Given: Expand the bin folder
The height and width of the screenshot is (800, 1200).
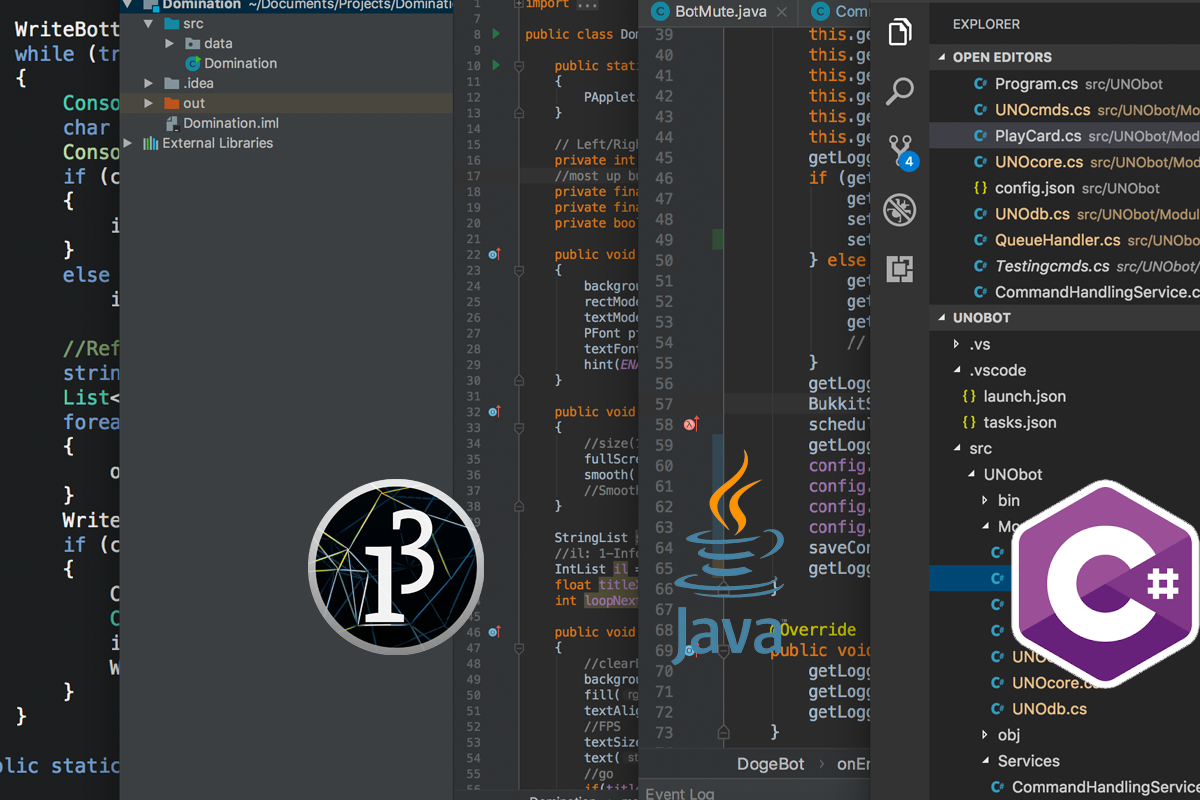Looking at the screenshot, I should [986, 500].
